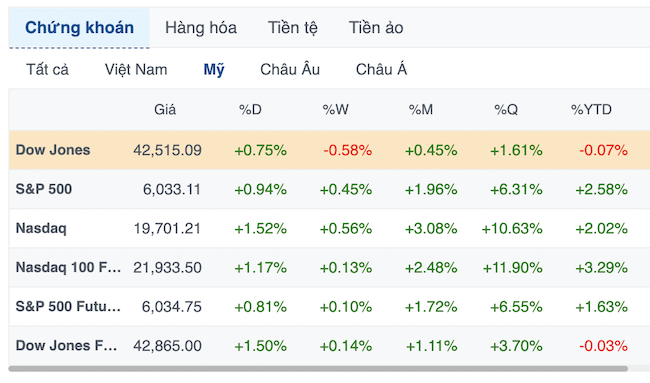The image size is (650, 383).
Task: Click the table's horizontal scrollbar
Action: coord(318,368)
